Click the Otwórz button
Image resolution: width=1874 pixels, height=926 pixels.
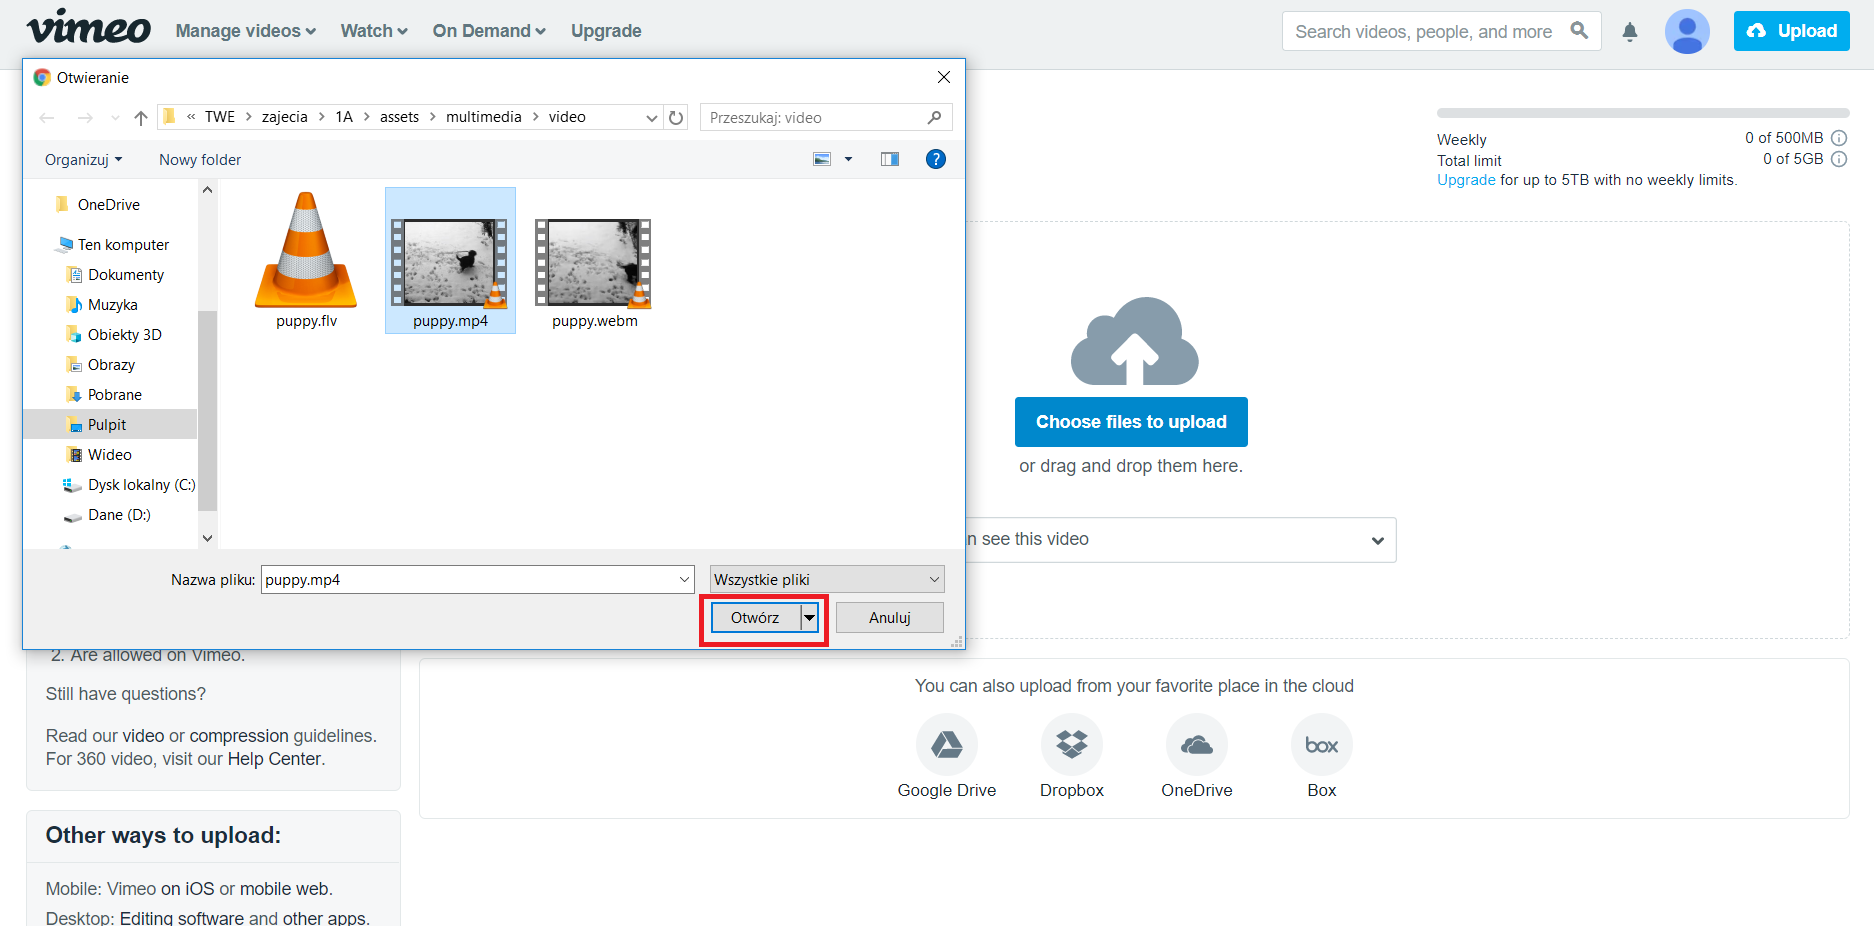click(x=756, y=618)
